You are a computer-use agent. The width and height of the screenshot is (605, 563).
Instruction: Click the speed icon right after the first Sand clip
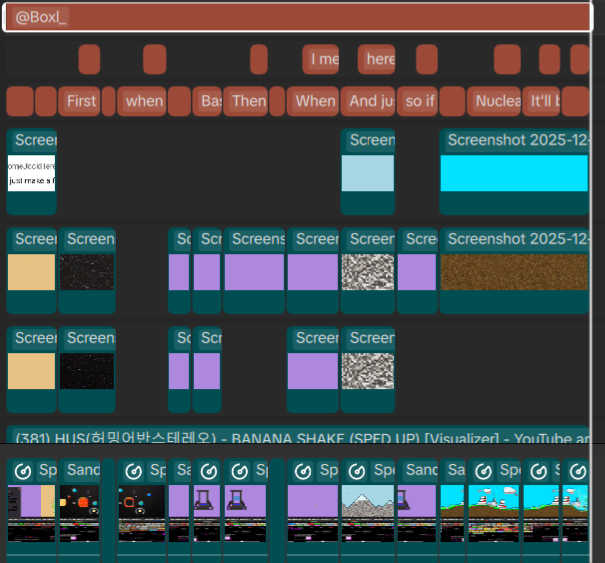pos(133,471)
